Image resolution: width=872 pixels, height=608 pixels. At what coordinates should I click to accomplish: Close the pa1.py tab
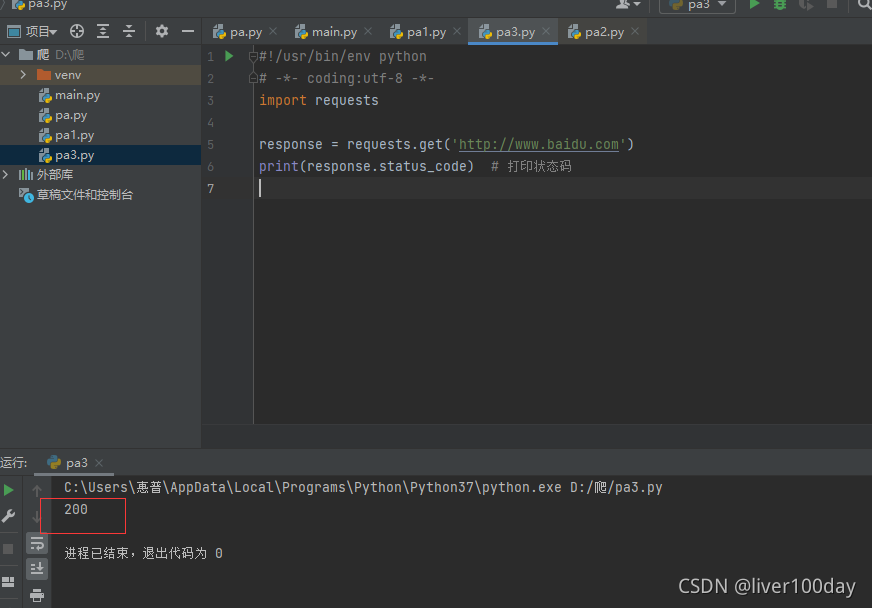pyautogui.click(x=457, y=32)
